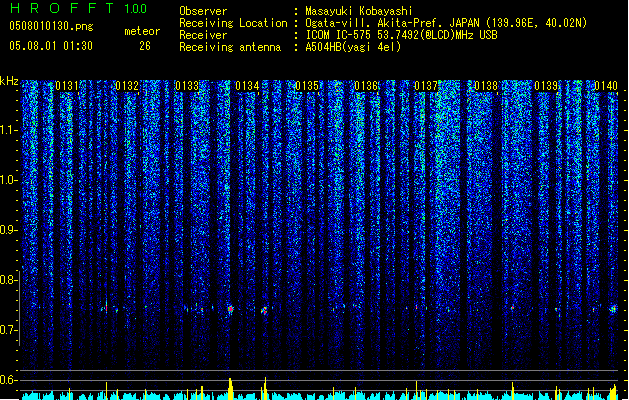Select observer name Masayuki Kobayashi

(x=359, y=11)
